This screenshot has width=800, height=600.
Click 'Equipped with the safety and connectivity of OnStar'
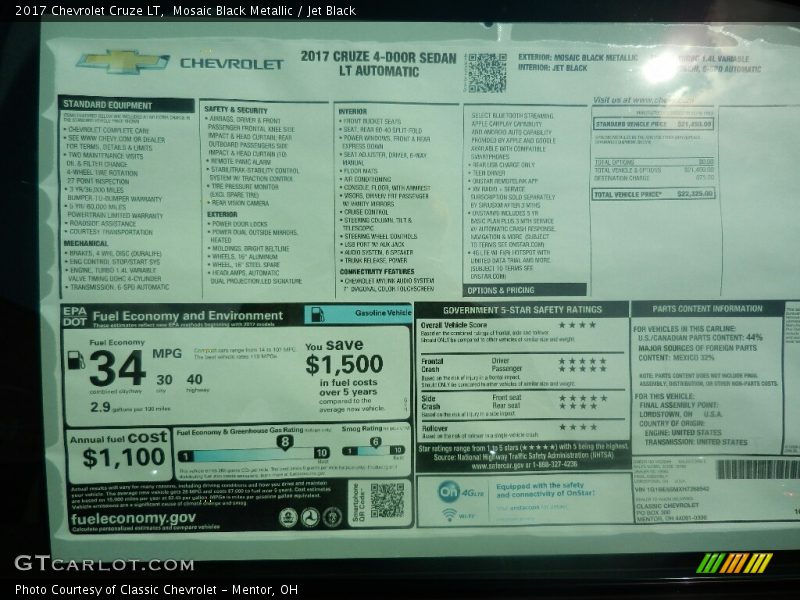pos(545,490)
